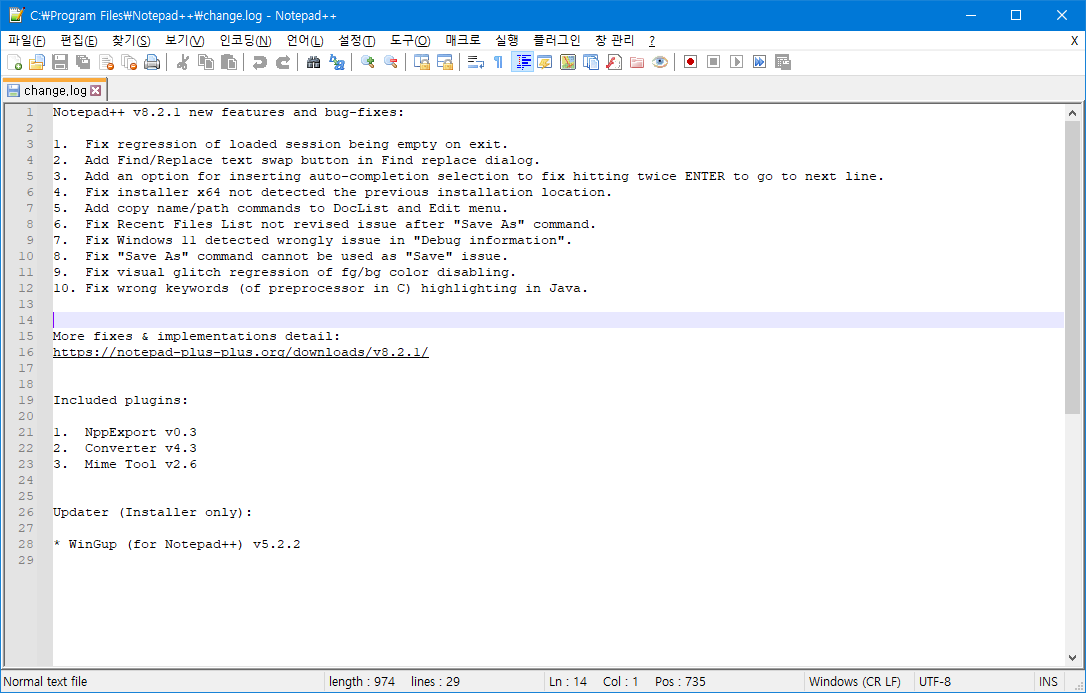The height and width of the screenshot is (693, 1086).
Task: Toggle the Monitoring eye icon
Action: tap(660, 62)
